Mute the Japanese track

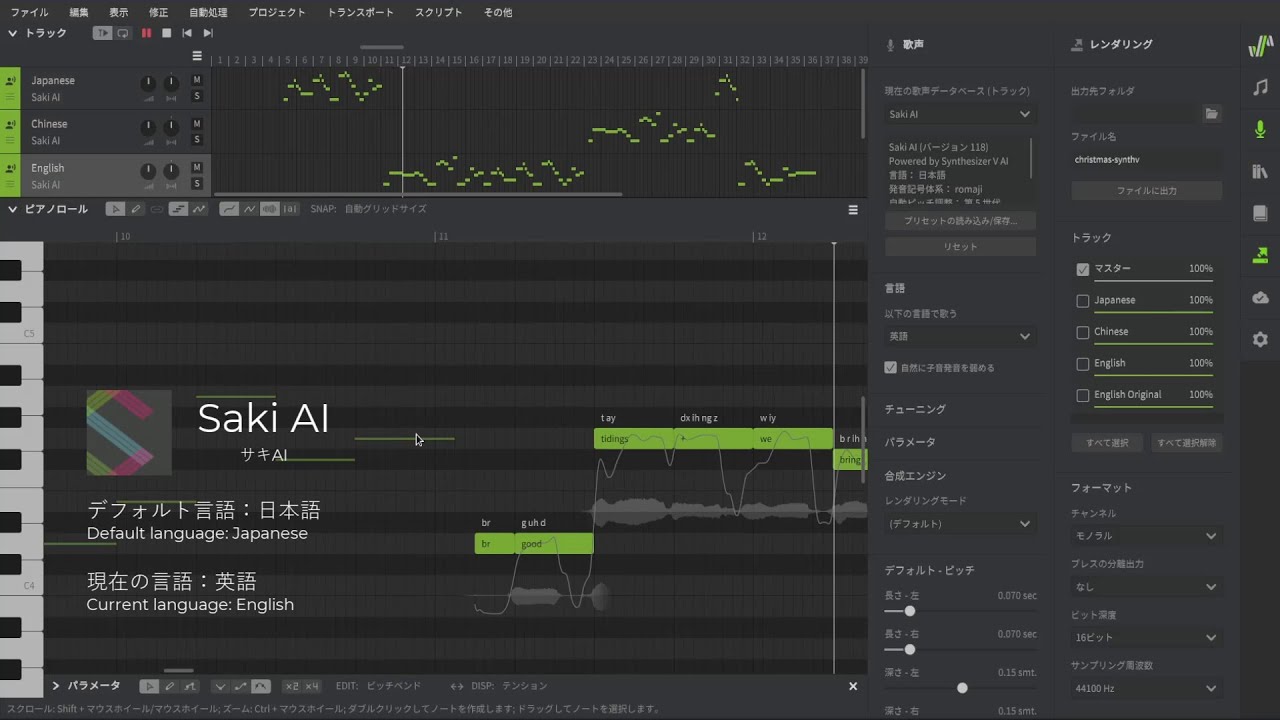pos(197,80)
